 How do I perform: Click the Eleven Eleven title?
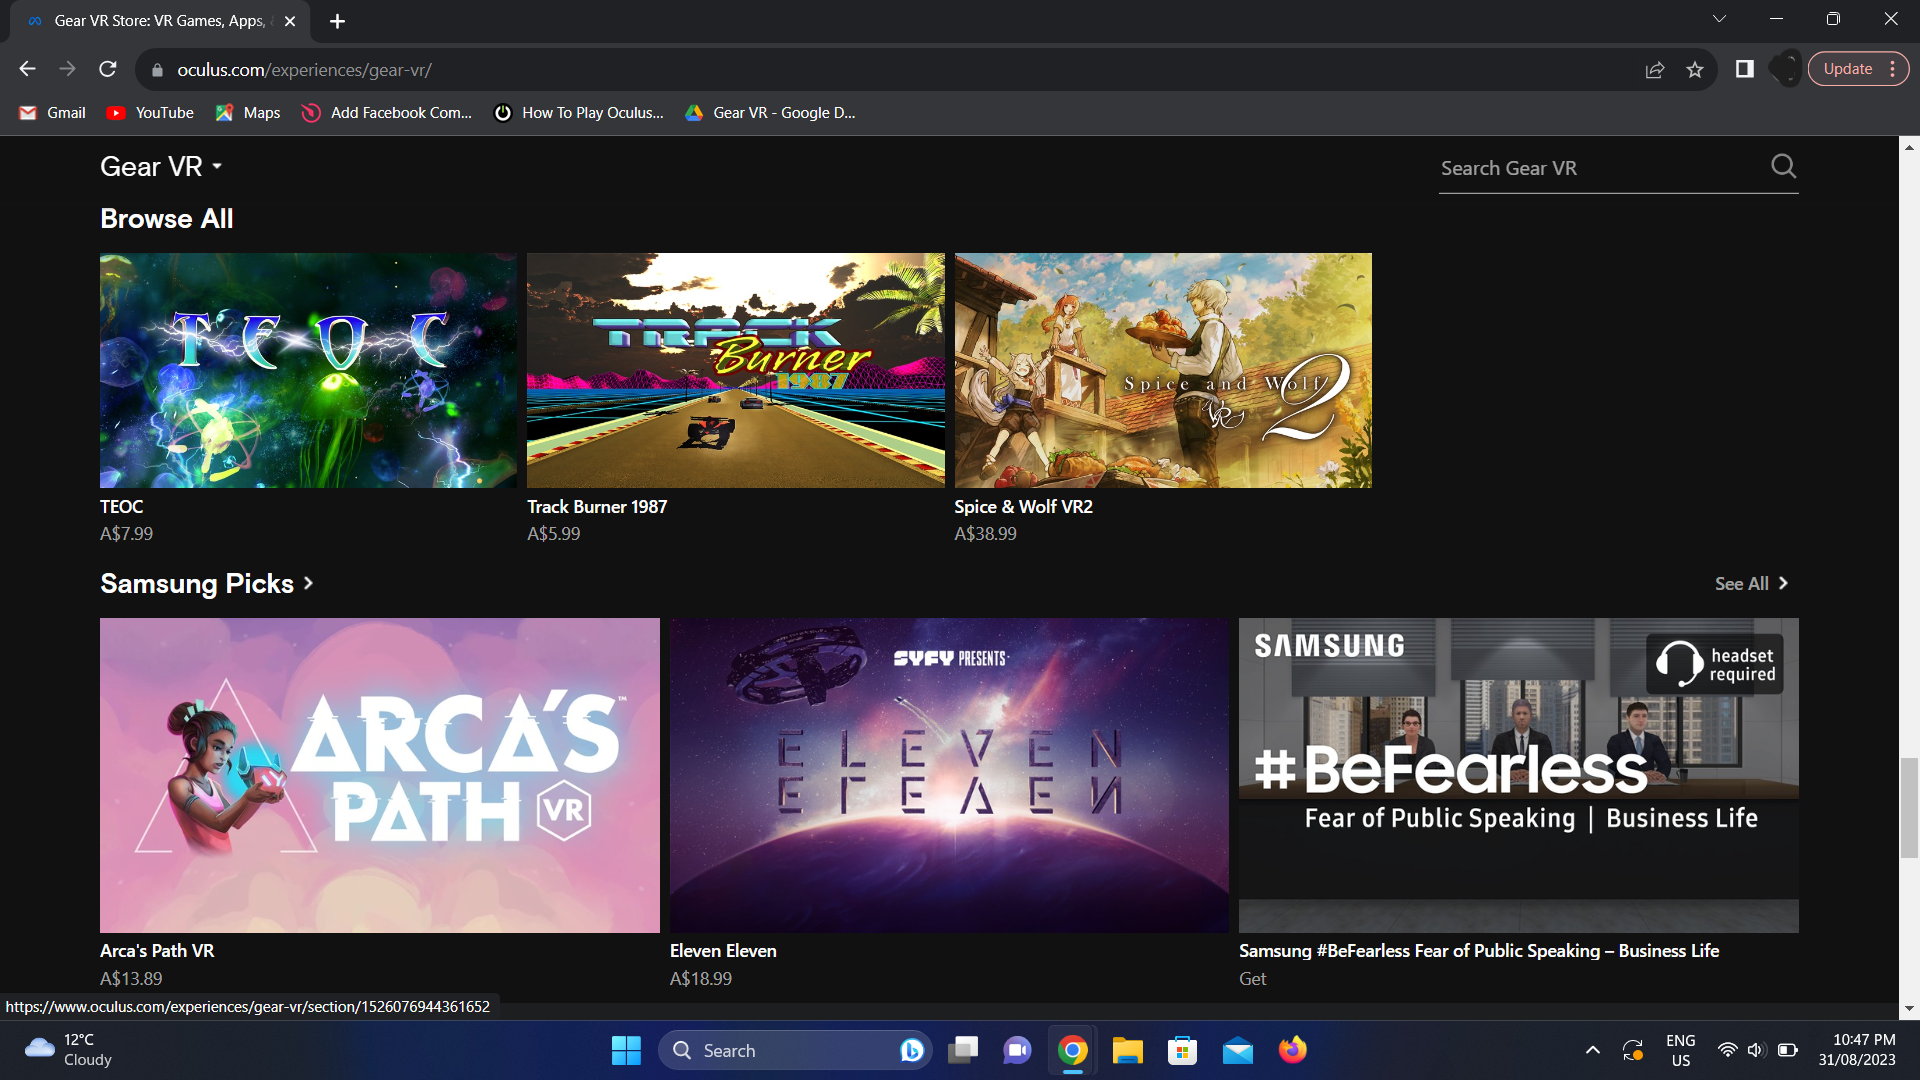pyautogui.click(x=723, y=951)
